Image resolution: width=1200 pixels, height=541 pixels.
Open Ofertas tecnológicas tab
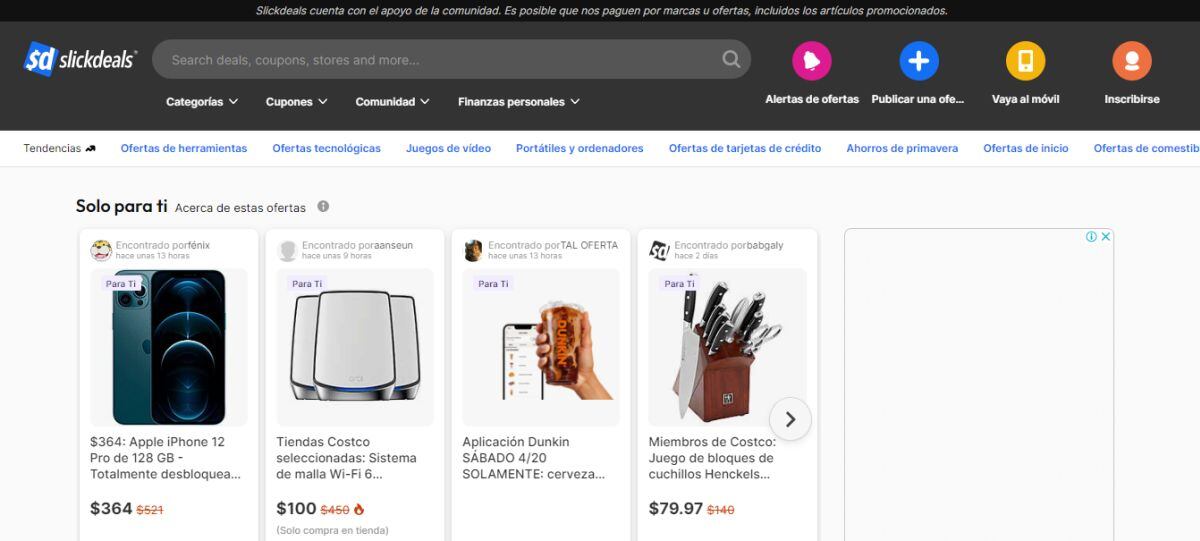[x=326, y=148]
